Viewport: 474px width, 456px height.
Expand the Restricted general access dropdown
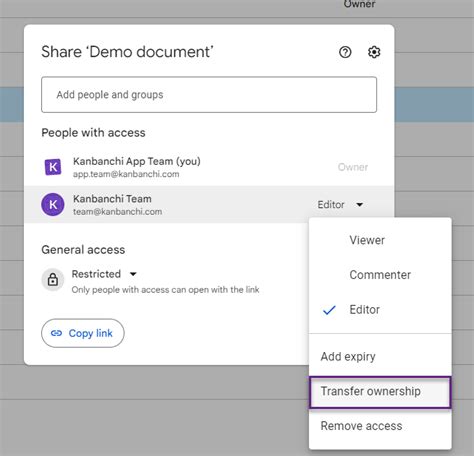tap(133, 274)
